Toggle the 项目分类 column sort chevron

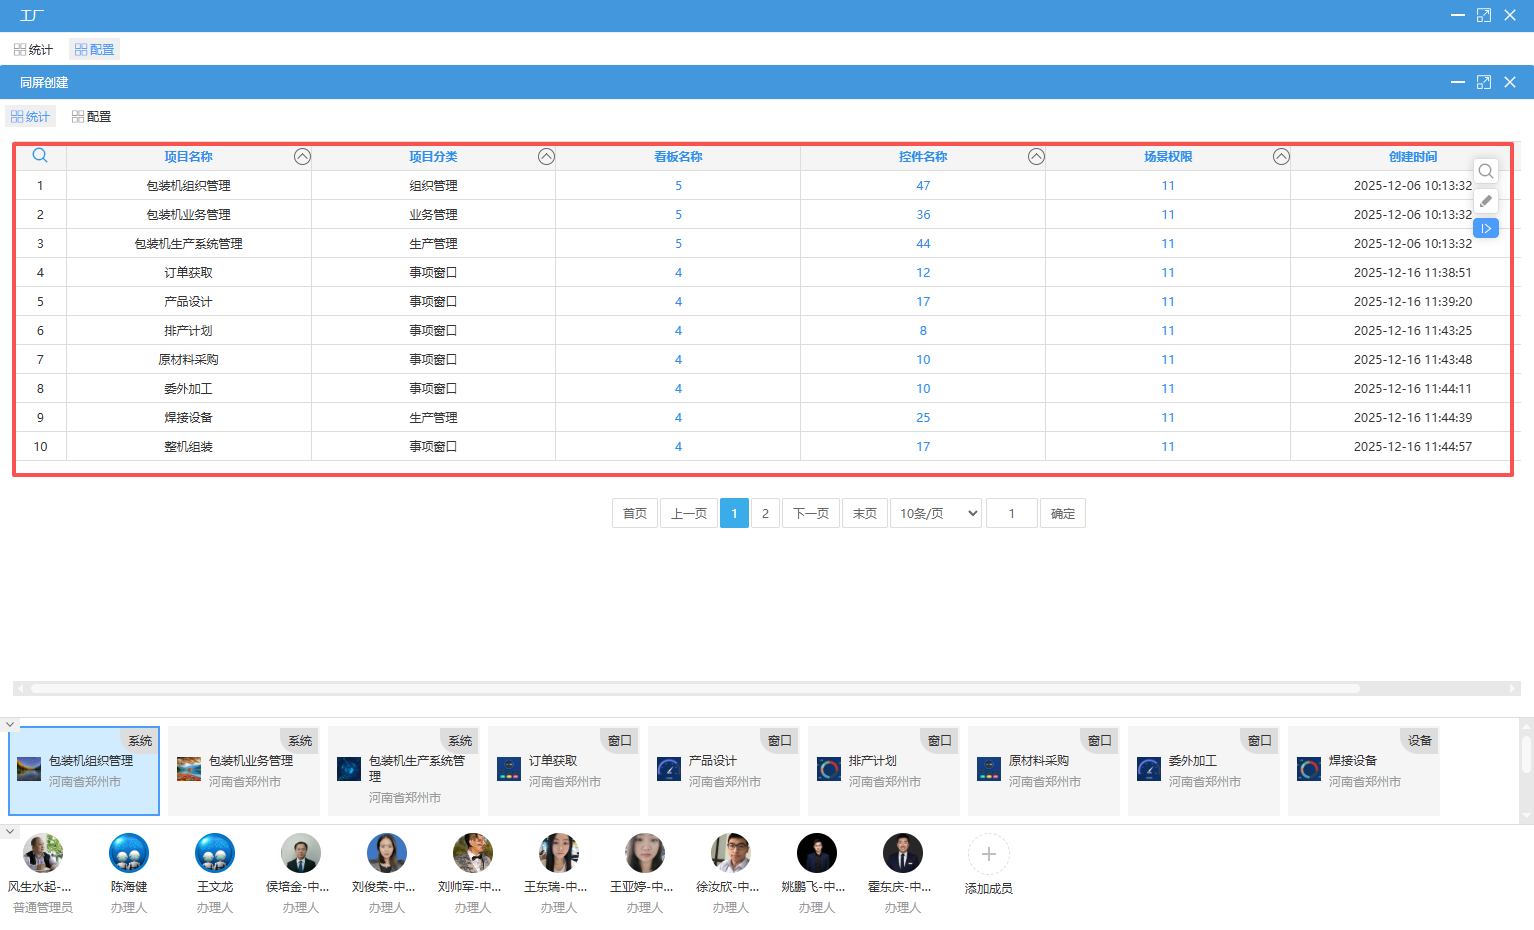tap(546, 157)
